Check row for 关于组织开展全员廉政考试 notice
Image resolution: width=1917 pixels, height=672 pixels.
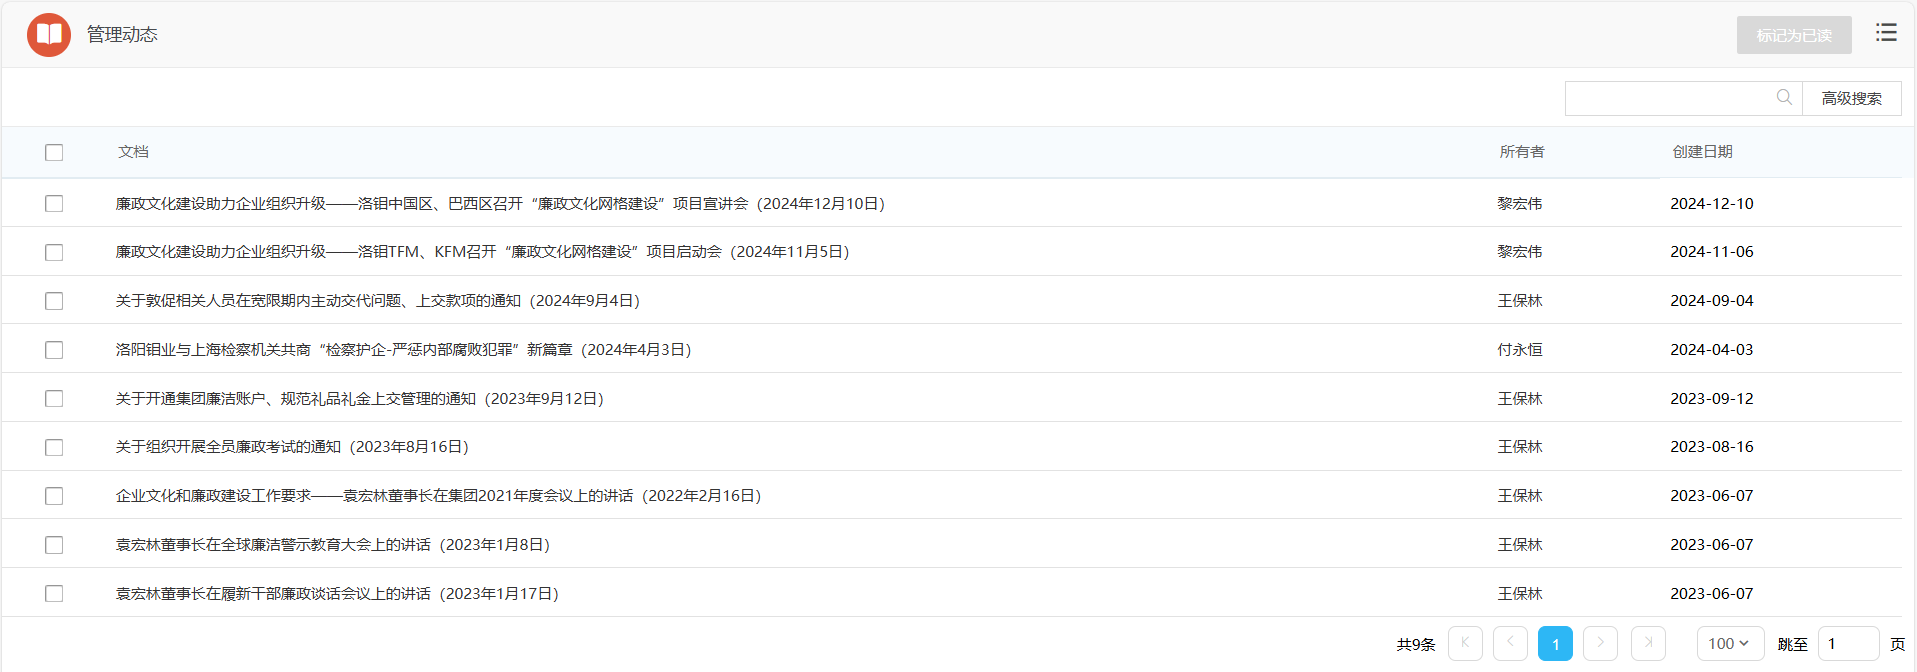tap(54, 447)
